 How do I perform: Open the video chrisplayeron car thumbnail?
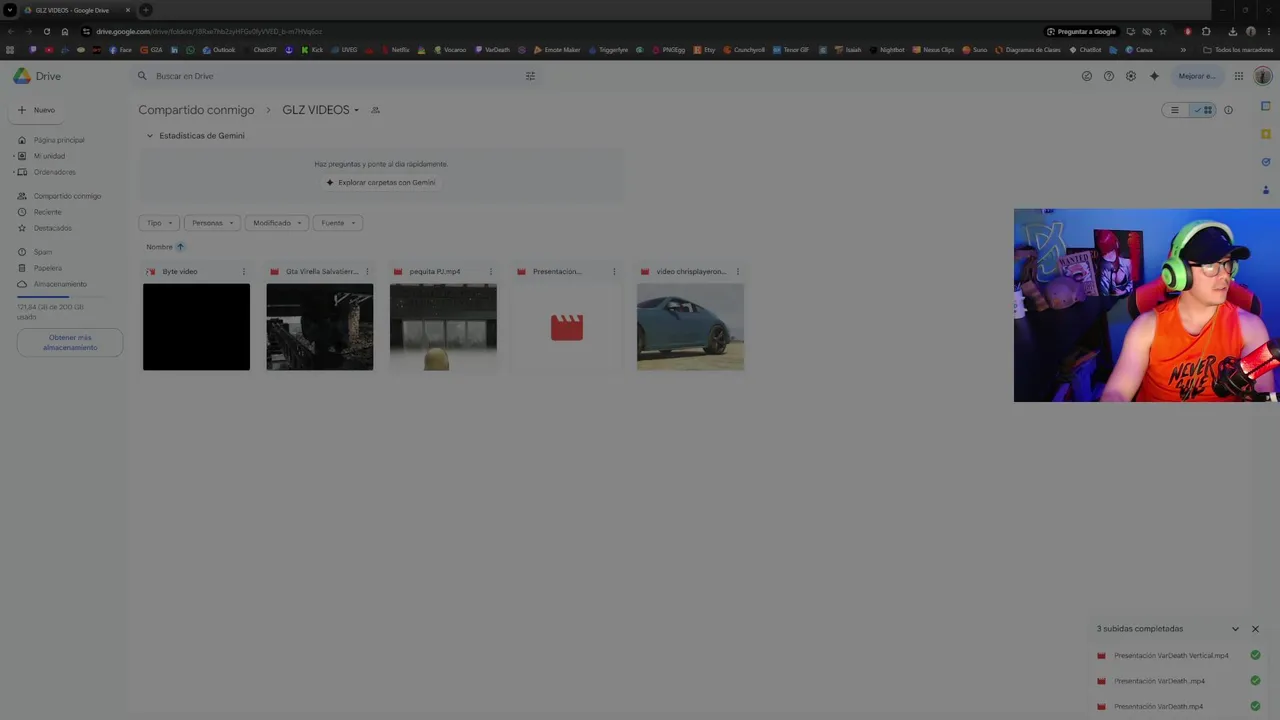(x=690, y=327)
